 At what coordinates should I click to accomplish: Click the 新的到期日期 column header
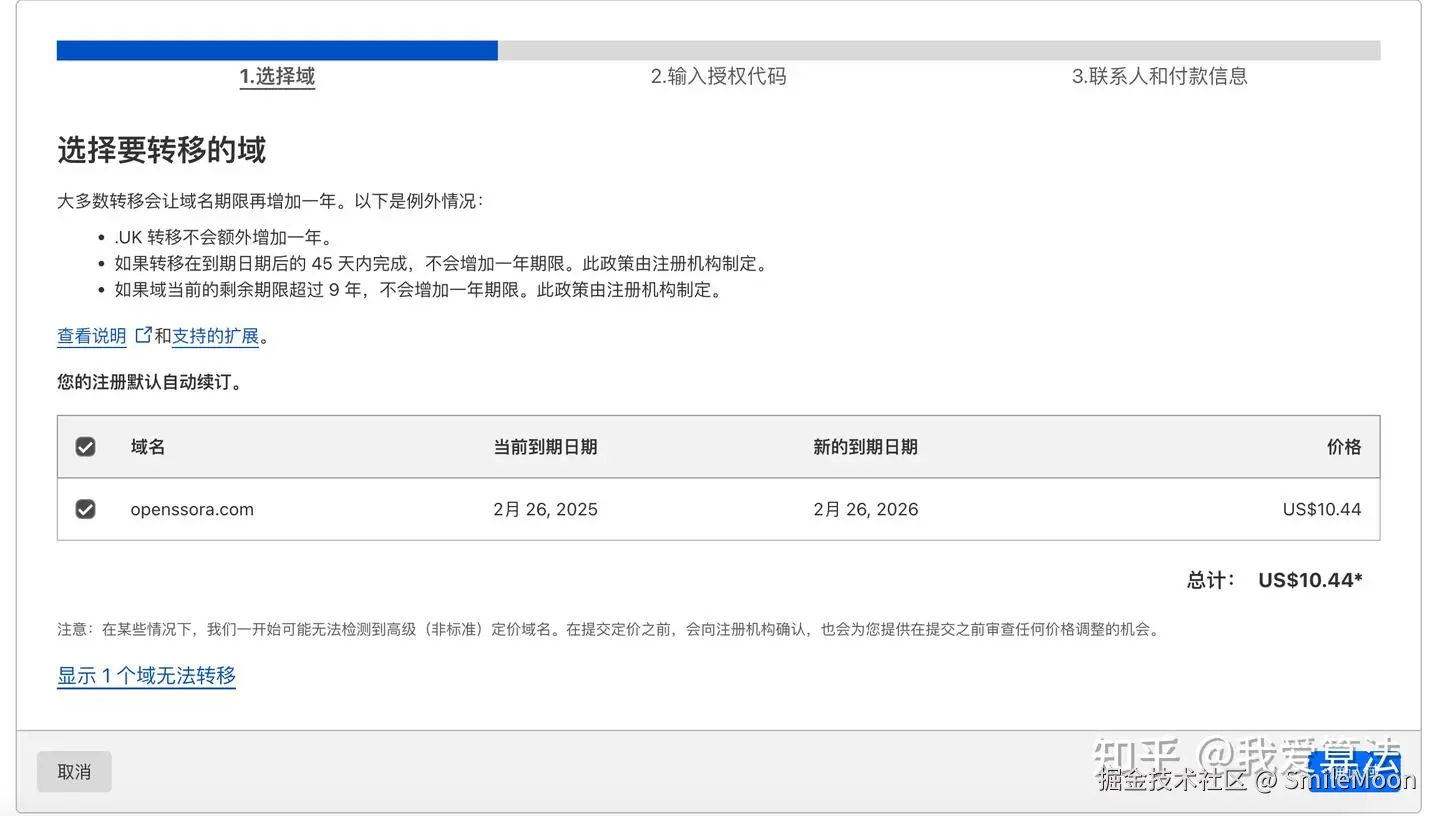click(x=865, y=447)
